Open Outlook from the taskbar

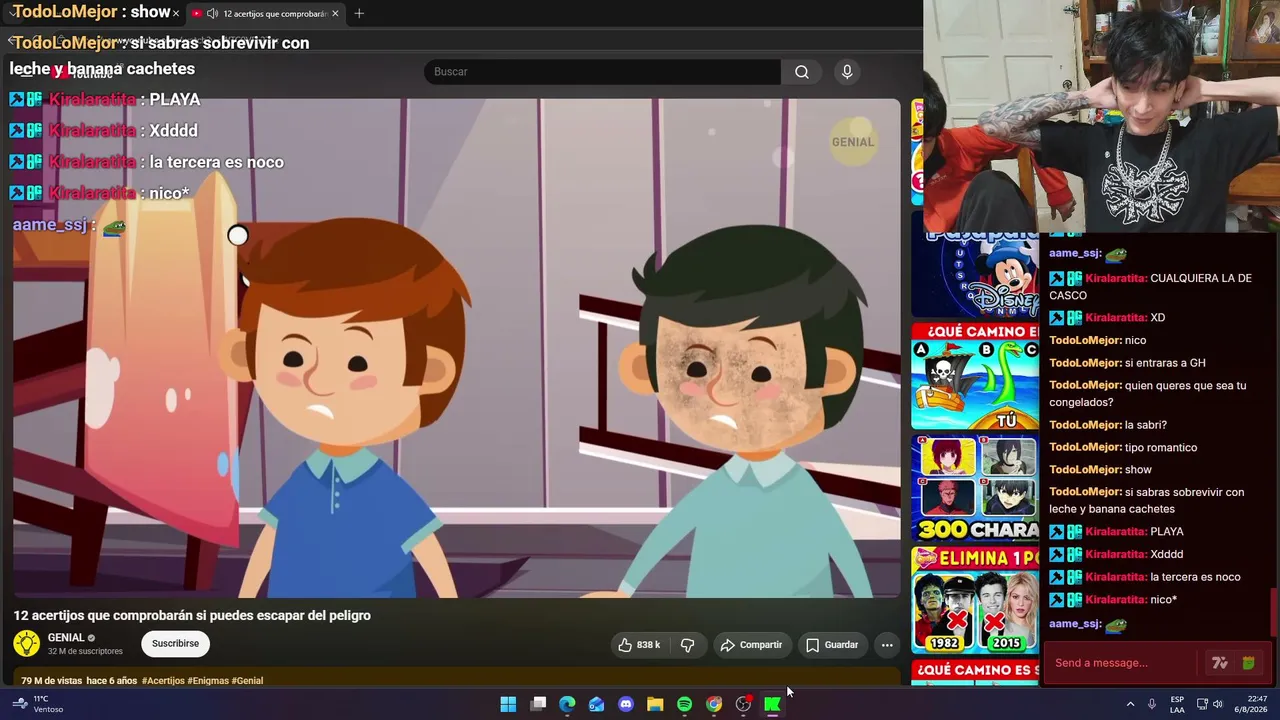[x=596, y=704]
